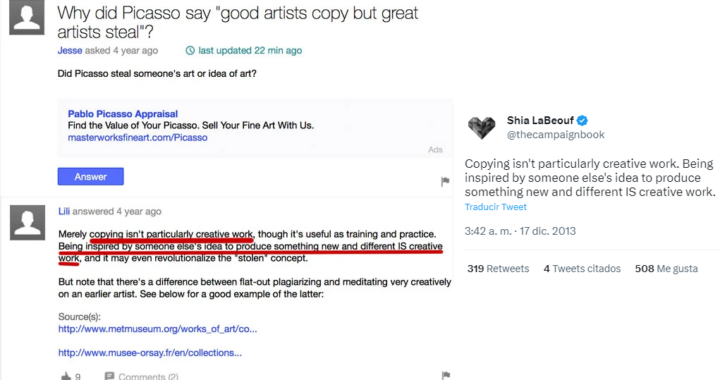Click the asker's gray avatar icon
Viewport: 720px width, 380px height.
27,17
